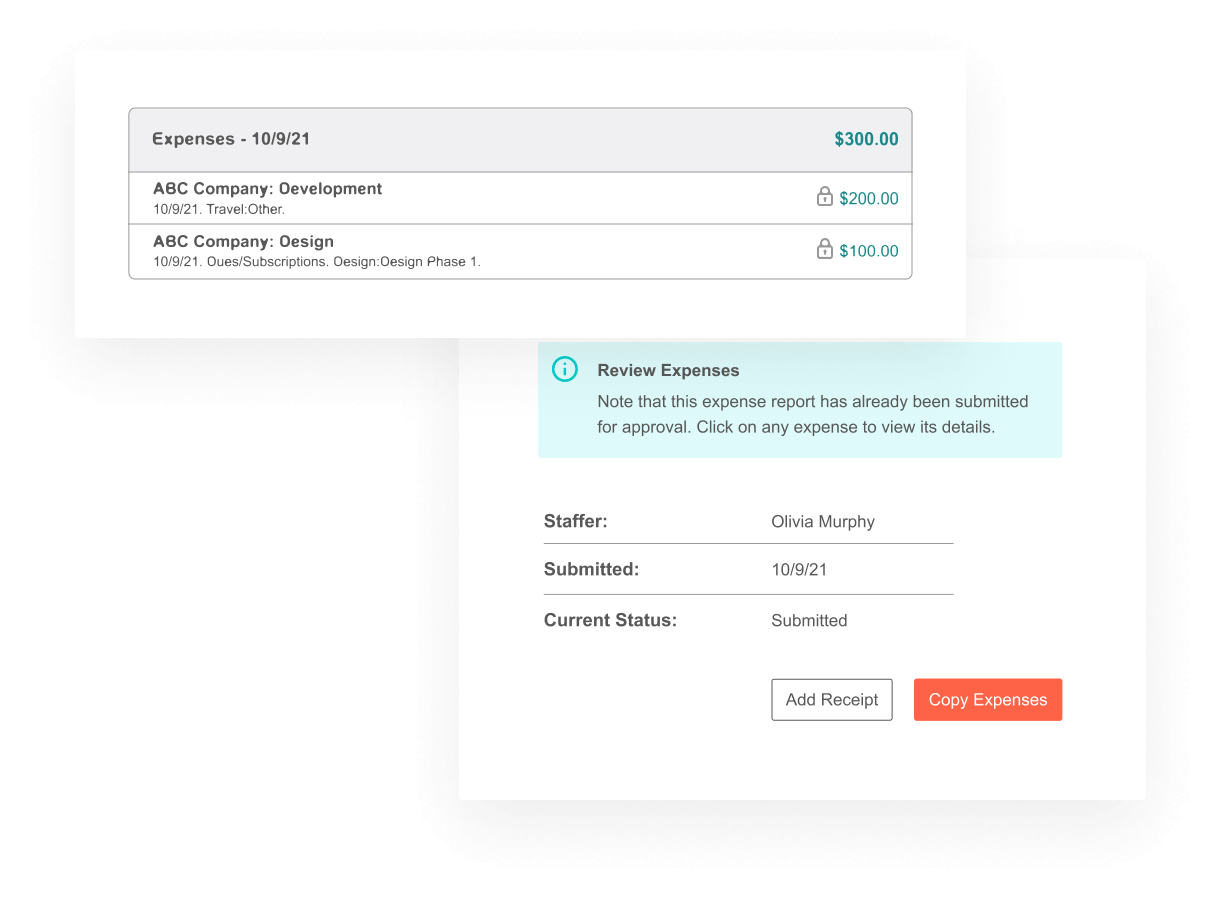Click the info icon in Review Expenses banner
Image resolution: width=1220 pixels, height=899 pixels.
[565, 369]
